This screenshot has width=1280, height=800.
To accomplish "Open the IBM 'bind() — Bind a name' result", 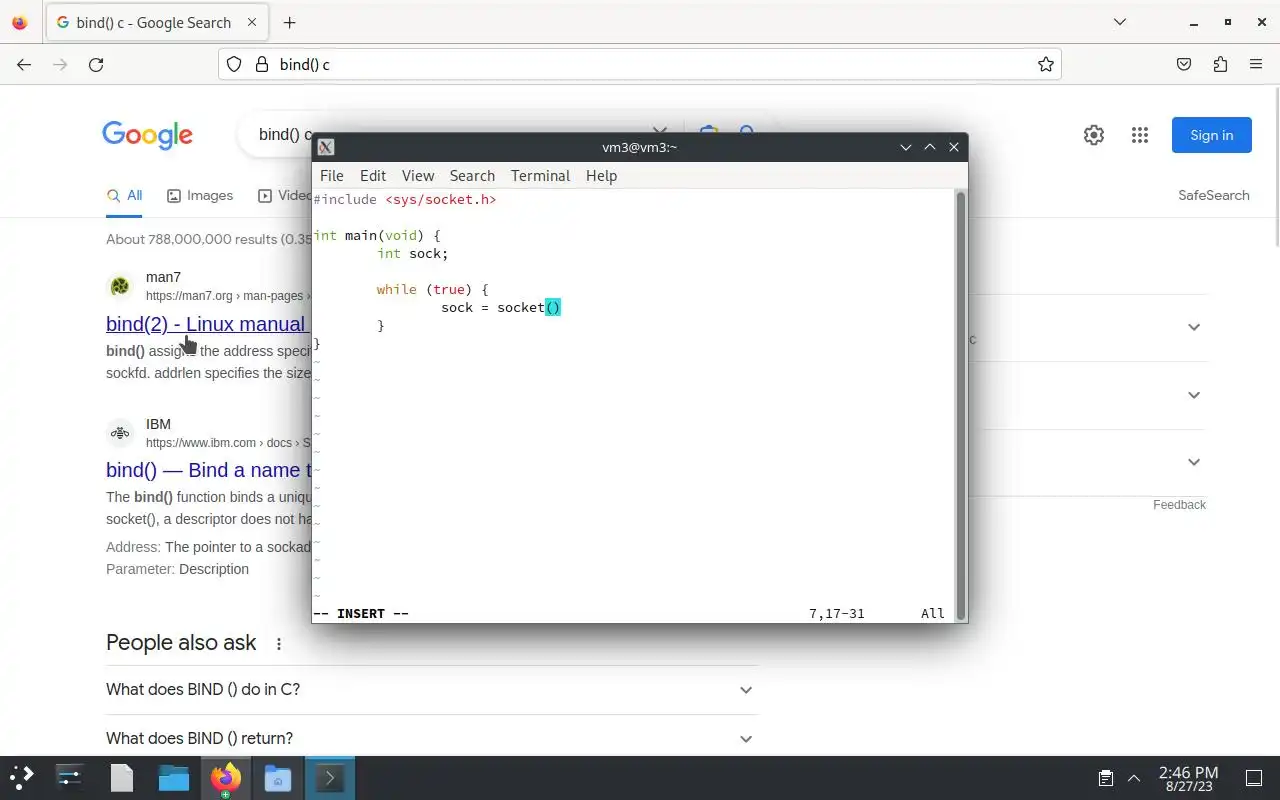I will click(209, 470).
